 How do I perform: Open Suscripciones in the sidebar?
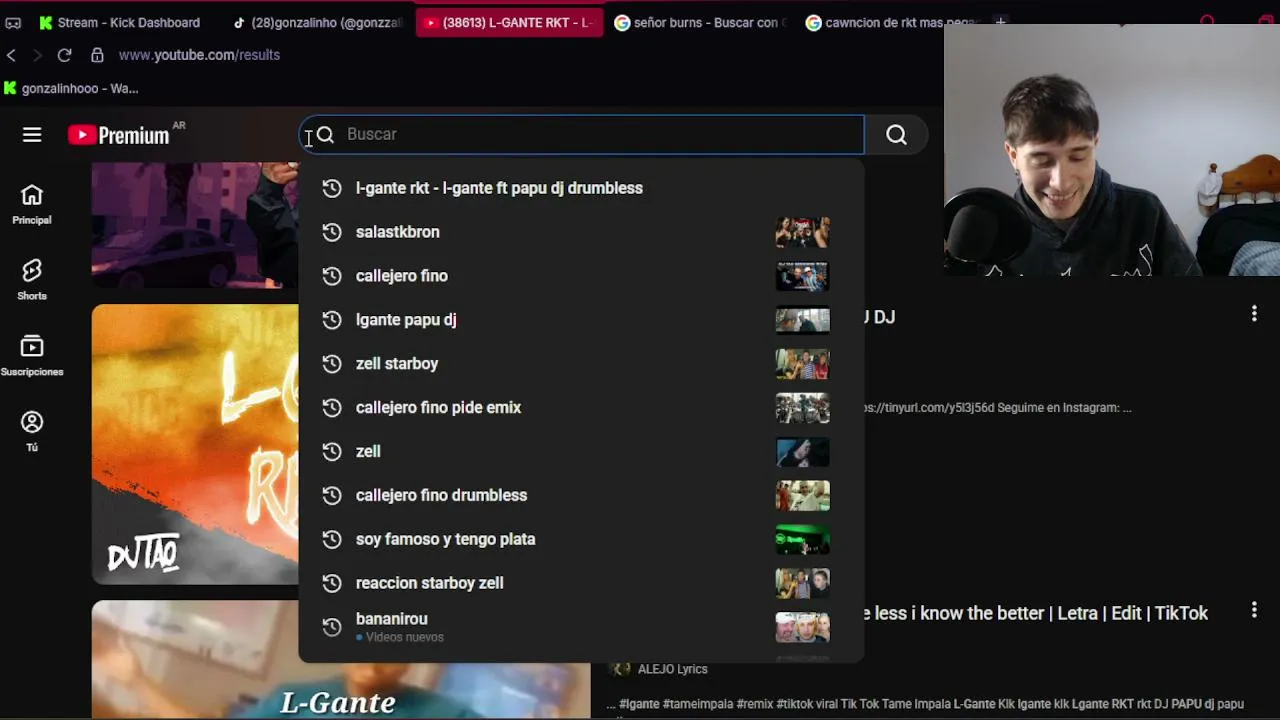32,356
